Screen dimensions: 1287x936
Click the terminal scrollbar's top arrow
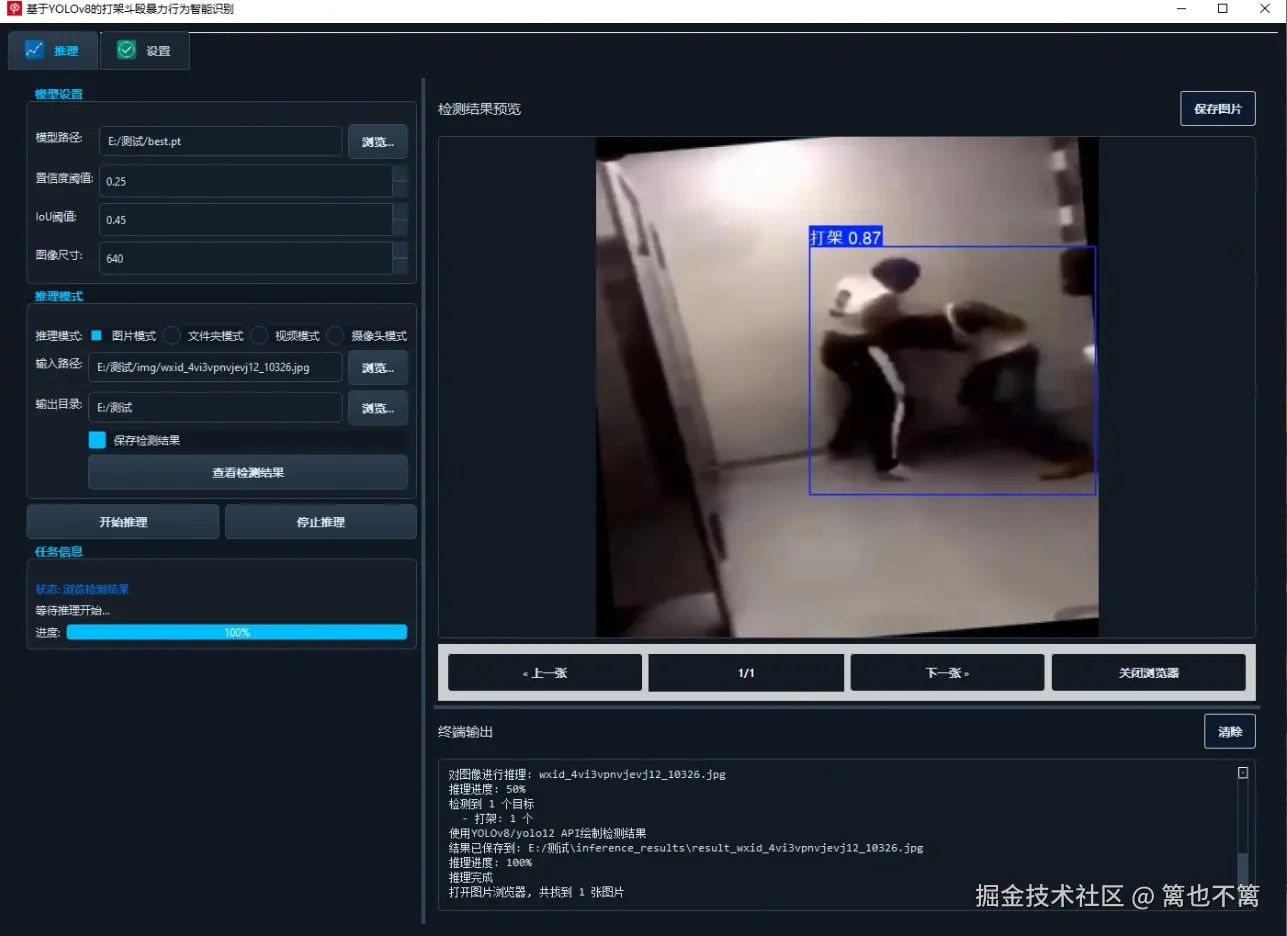coord(1243,773)
